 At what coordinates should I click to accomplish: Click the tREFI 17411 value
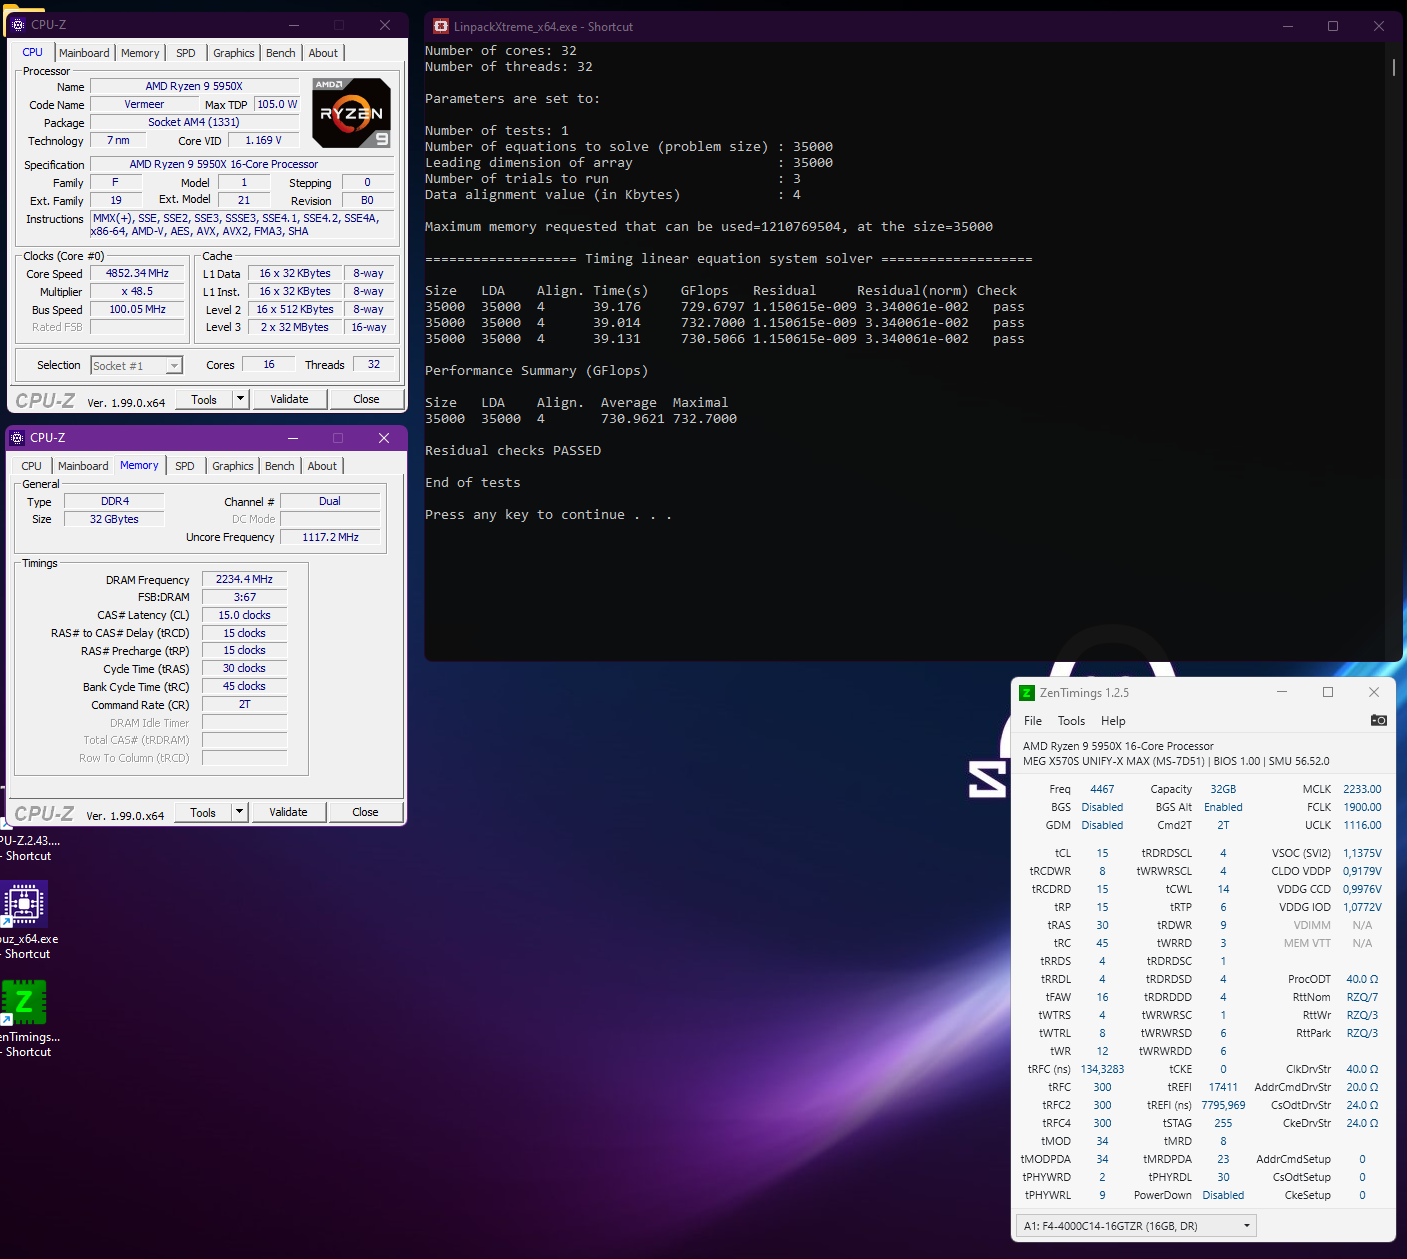tap(1223, 1087)
